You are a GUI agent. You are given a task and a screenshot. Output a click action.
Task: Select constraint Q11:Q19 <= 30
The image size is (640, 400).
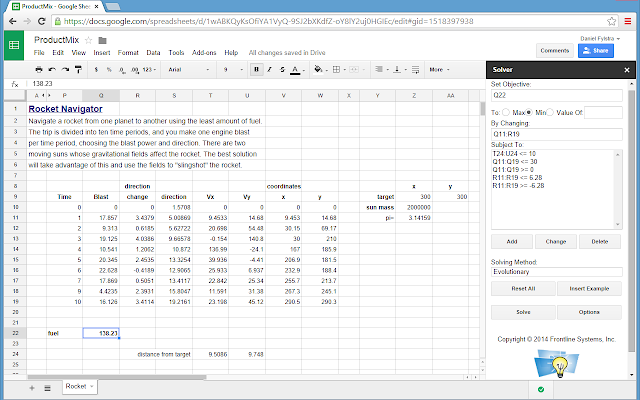coord(515,162)
